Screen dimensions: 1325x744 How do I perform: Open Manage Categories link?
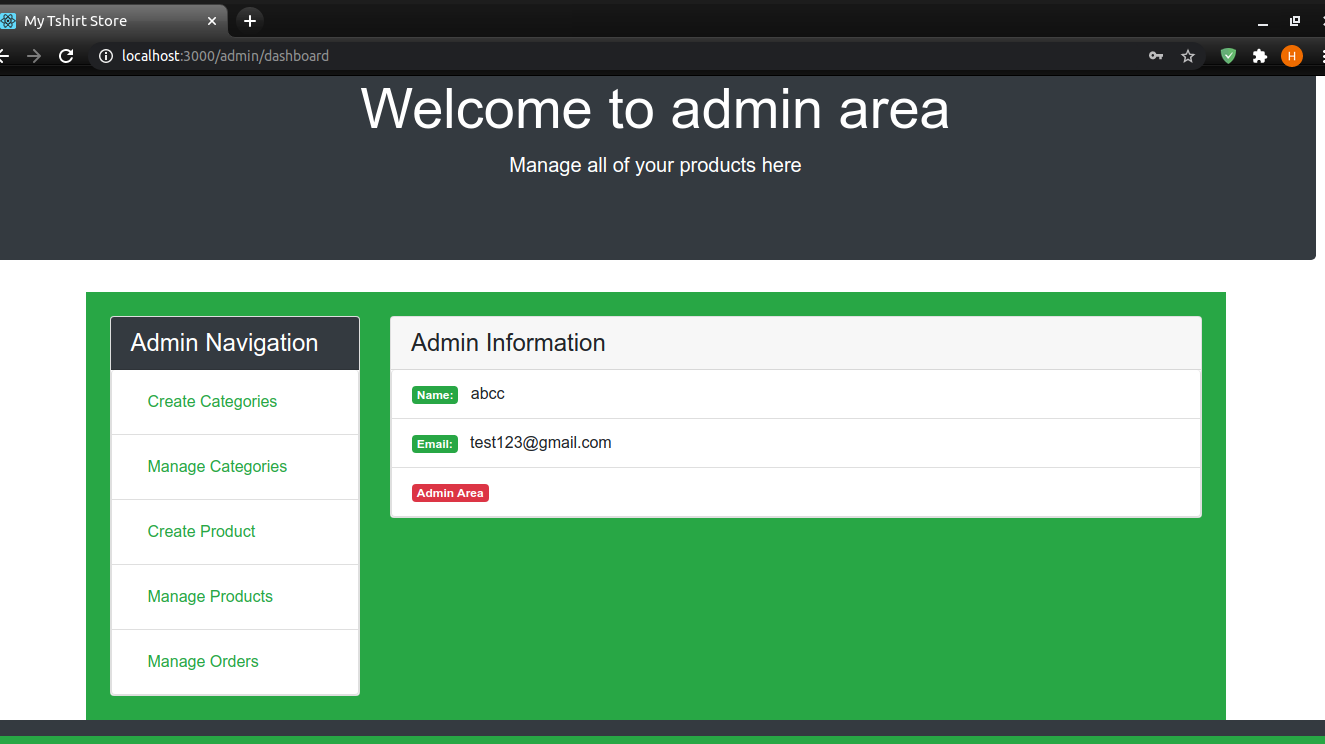pos(217,466)
